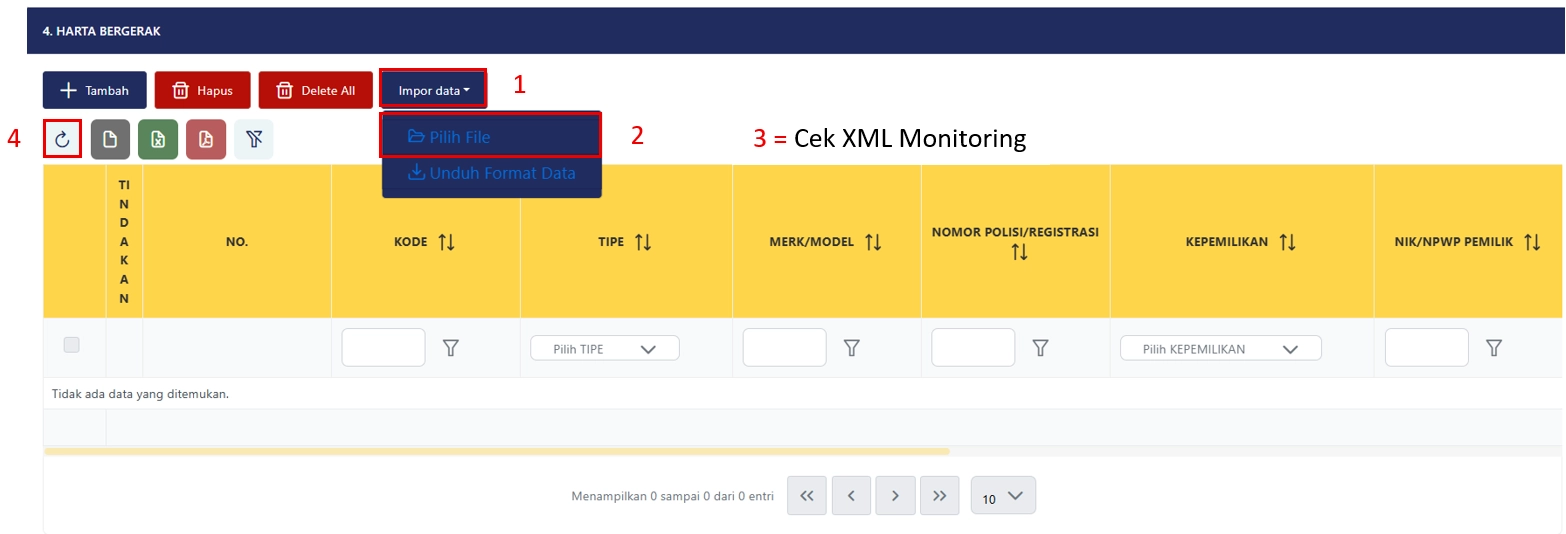Click the refresh table icon

(62, 140)
